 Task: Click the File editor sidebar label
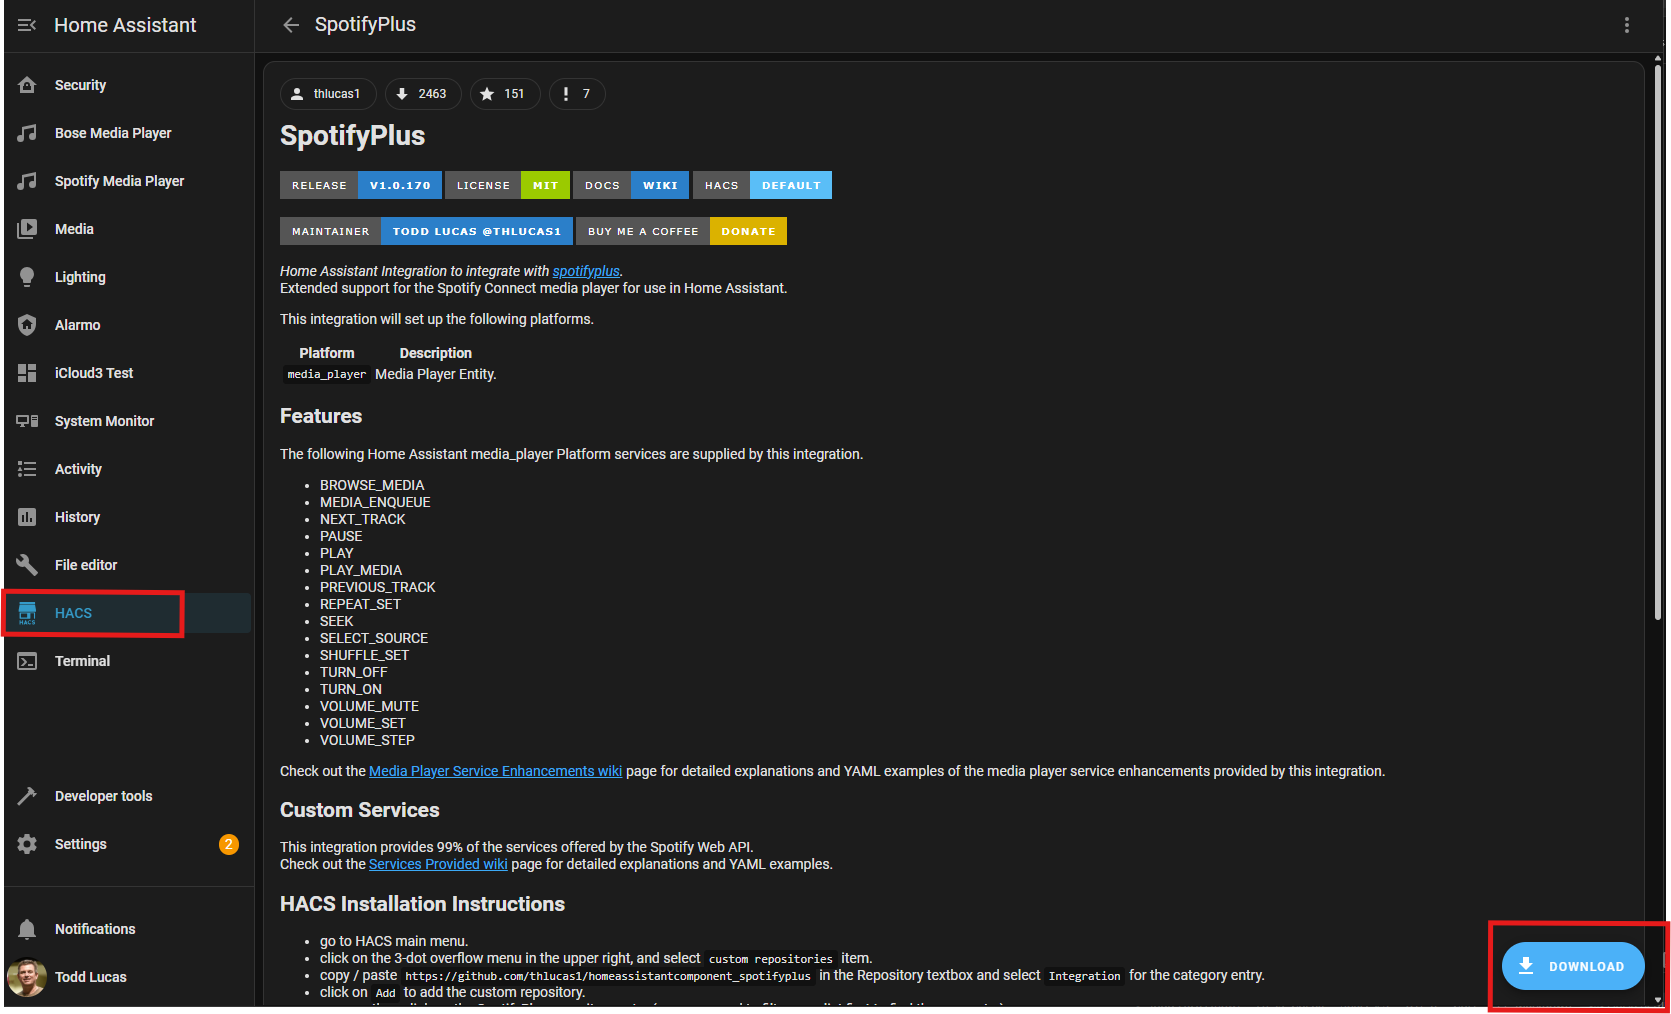click(x=86, y=565)
